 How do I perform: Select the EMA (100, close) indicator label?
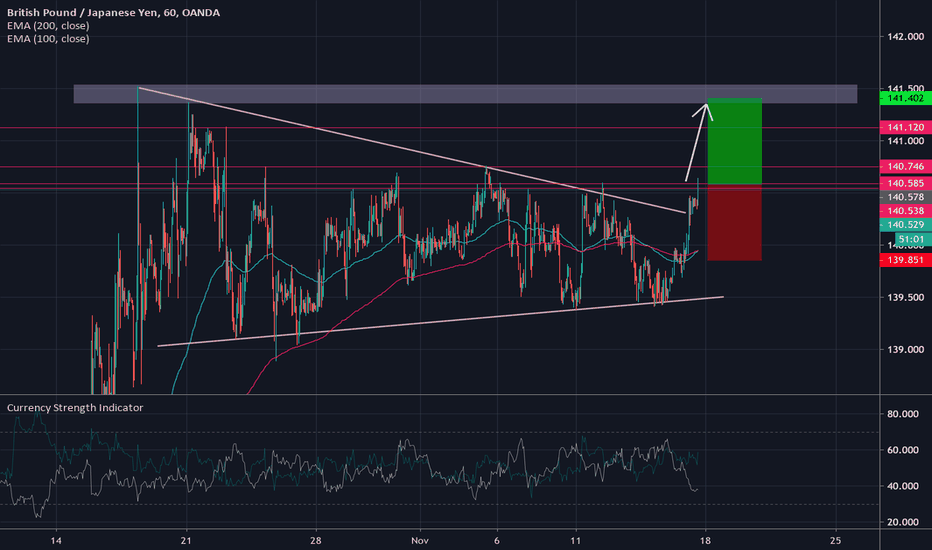(x=48, y=39)
